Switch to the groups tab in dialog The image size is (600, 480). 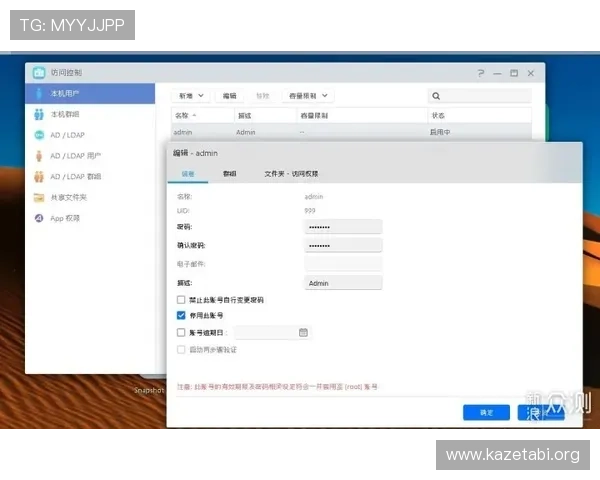click(230, 174)
